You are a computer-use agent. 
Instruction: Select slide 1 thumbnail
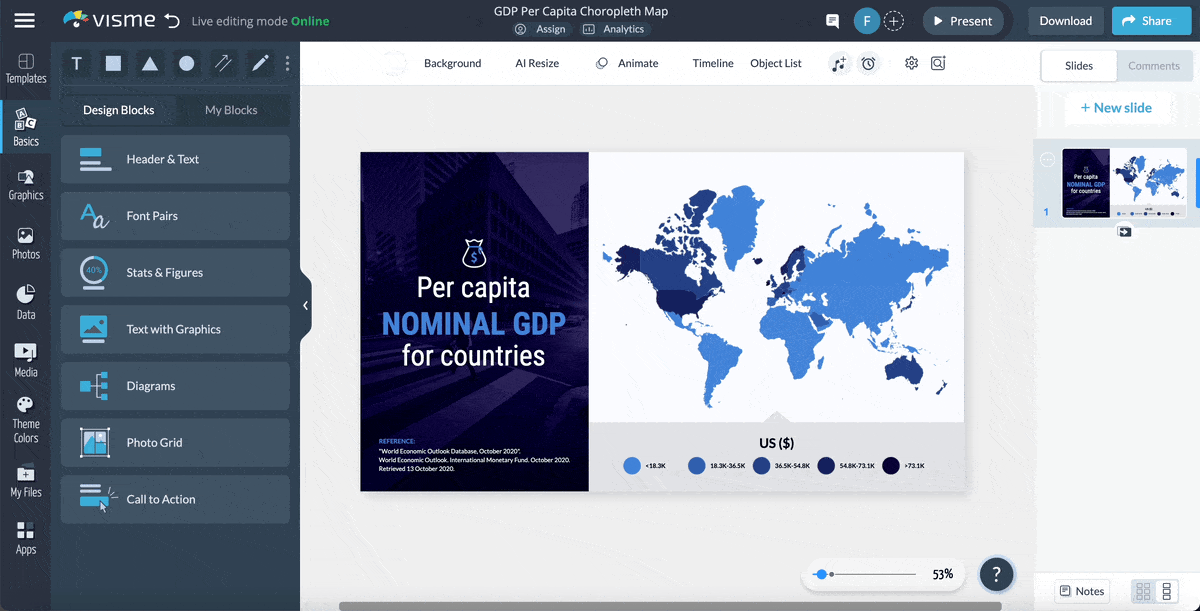(1124, 184)
